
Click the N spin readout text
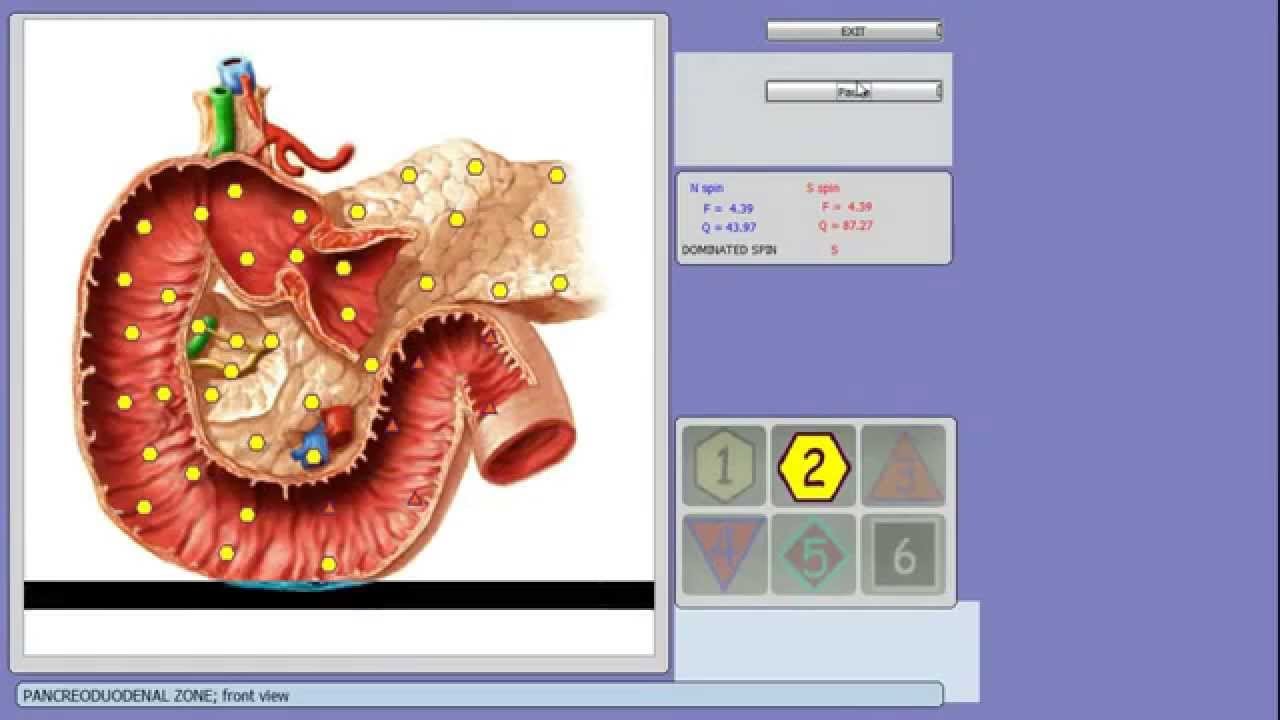click(706, 188)
